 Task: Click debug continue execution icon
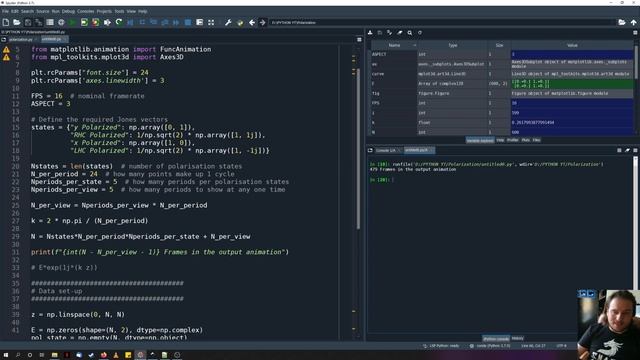pos(176,22)
